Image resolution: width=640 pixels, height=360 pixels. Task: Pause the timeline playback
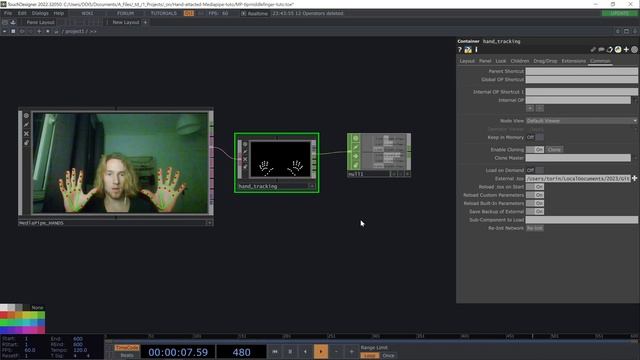coord(290,351)
